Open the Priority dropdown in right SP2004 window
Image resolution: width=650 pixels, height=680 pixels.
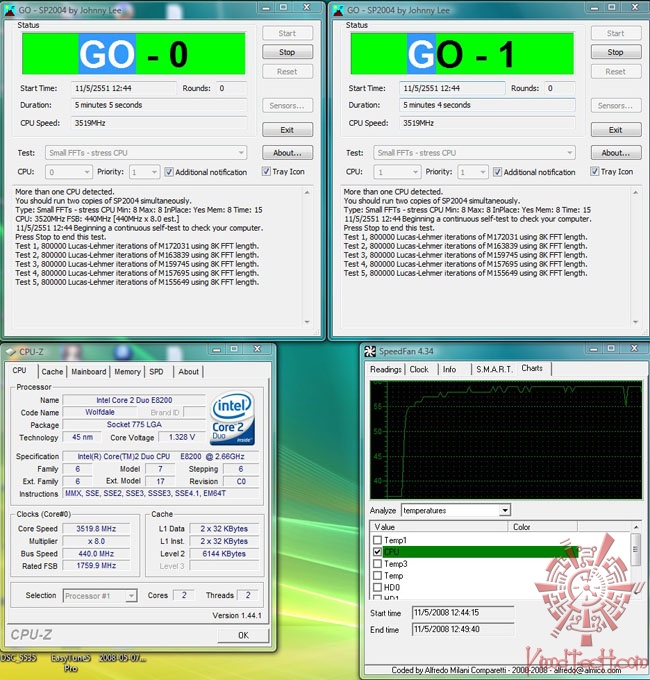click(x=473, y=172)
